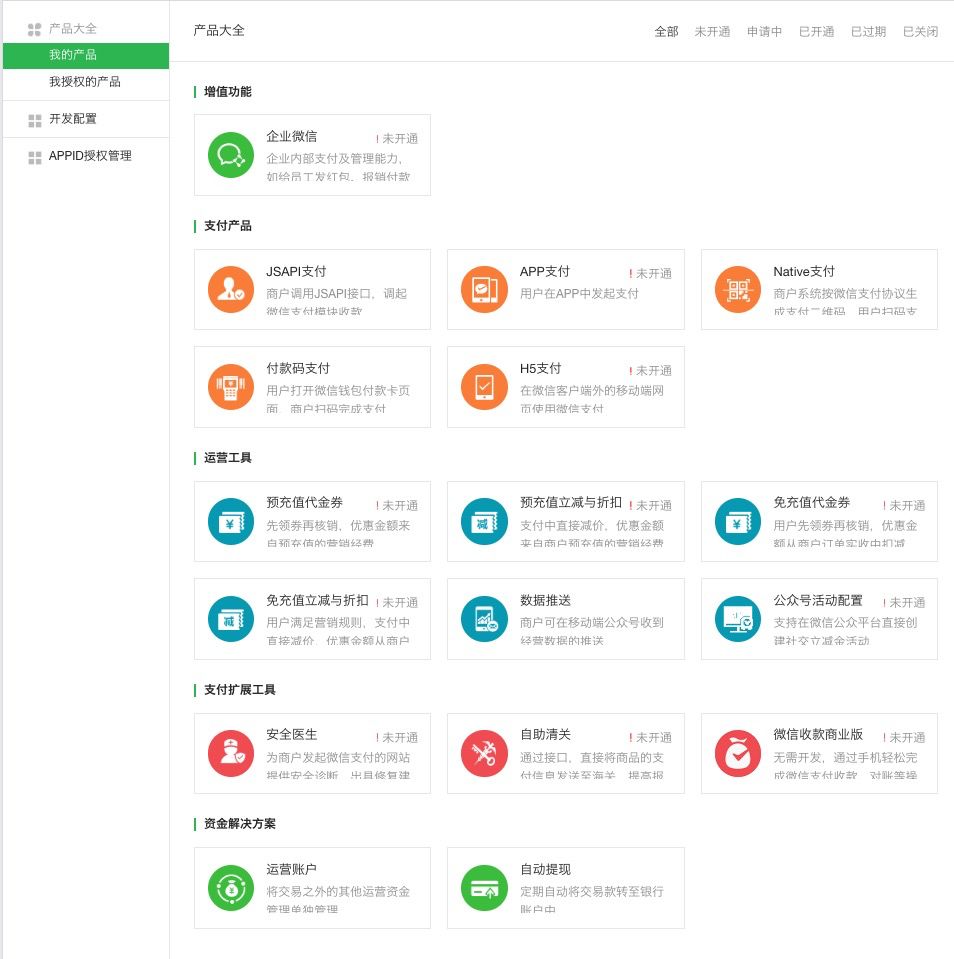Click the 免充值立减与折扣 discount icon
Image resolution: width=954 pixels, height=959 pixels.
231,619
